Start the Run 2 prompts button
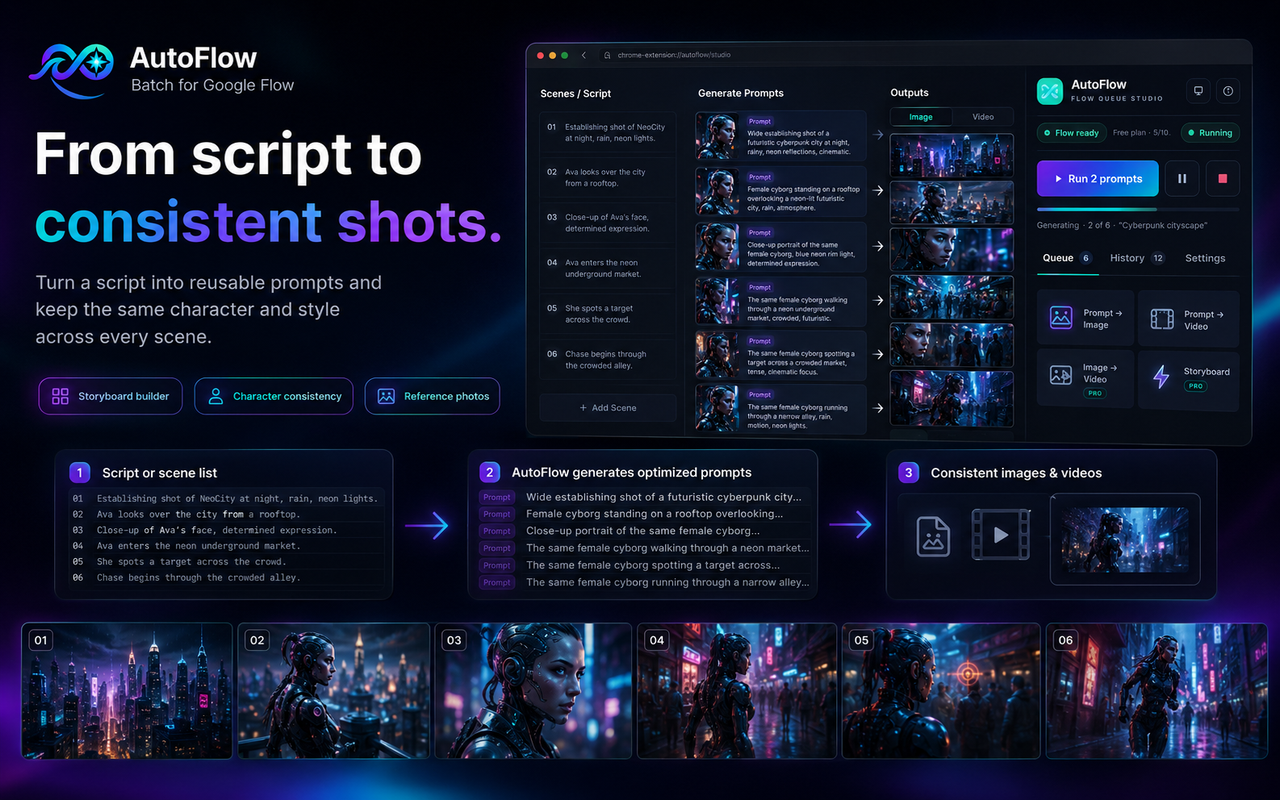The height and width of the screenshot is (800, 1280). point(1098,179)
